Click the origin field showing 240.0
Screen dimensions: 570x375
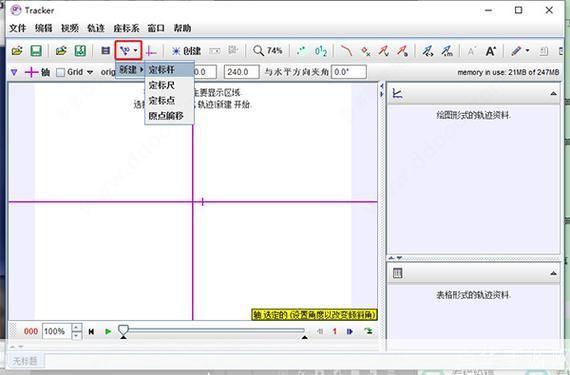pos(241,72)
